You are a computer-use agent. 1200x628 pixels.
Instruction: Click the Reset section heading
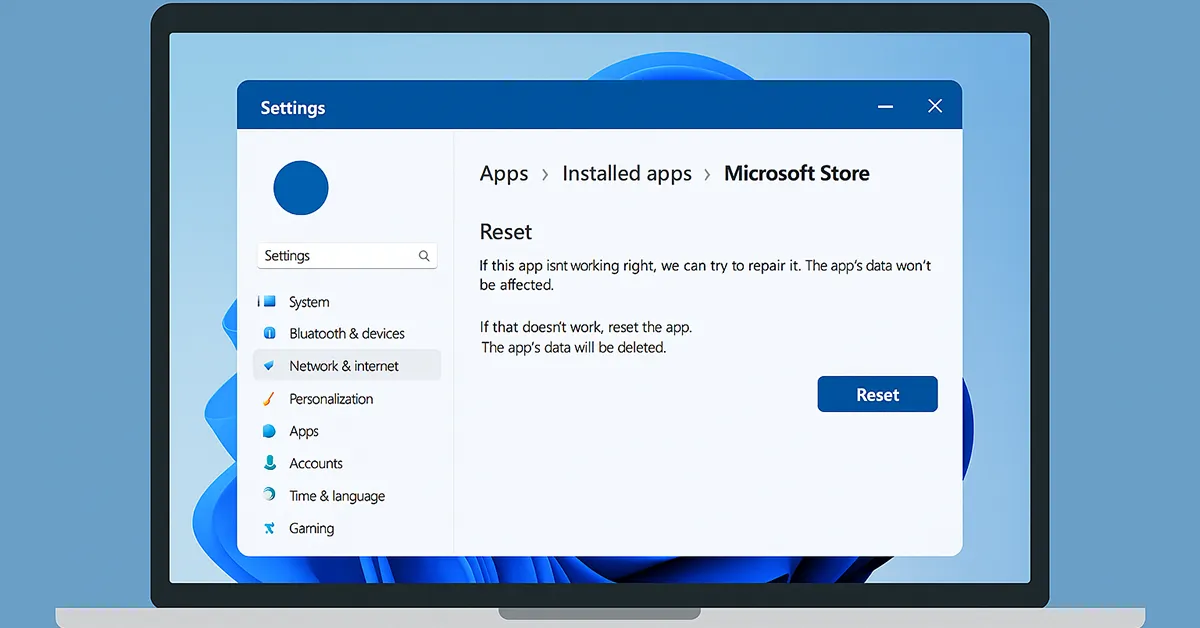(506, 232)
